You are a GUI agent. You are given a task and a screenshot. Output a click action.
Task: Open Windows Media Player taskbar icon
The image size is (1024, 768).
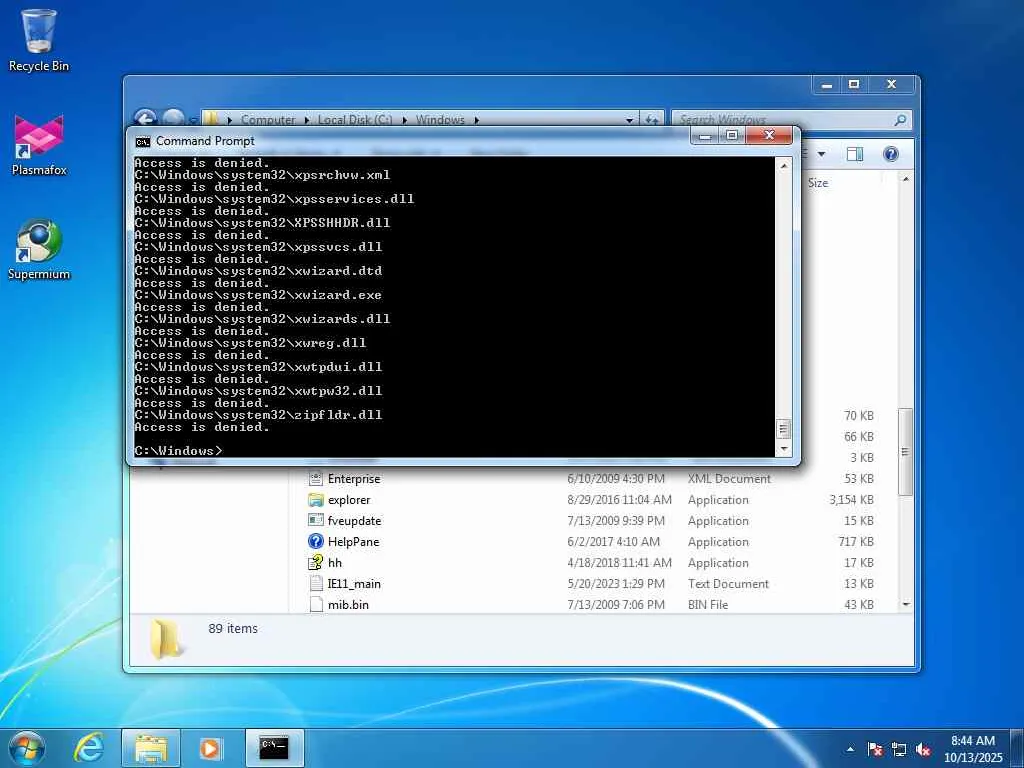click(210, 748)
